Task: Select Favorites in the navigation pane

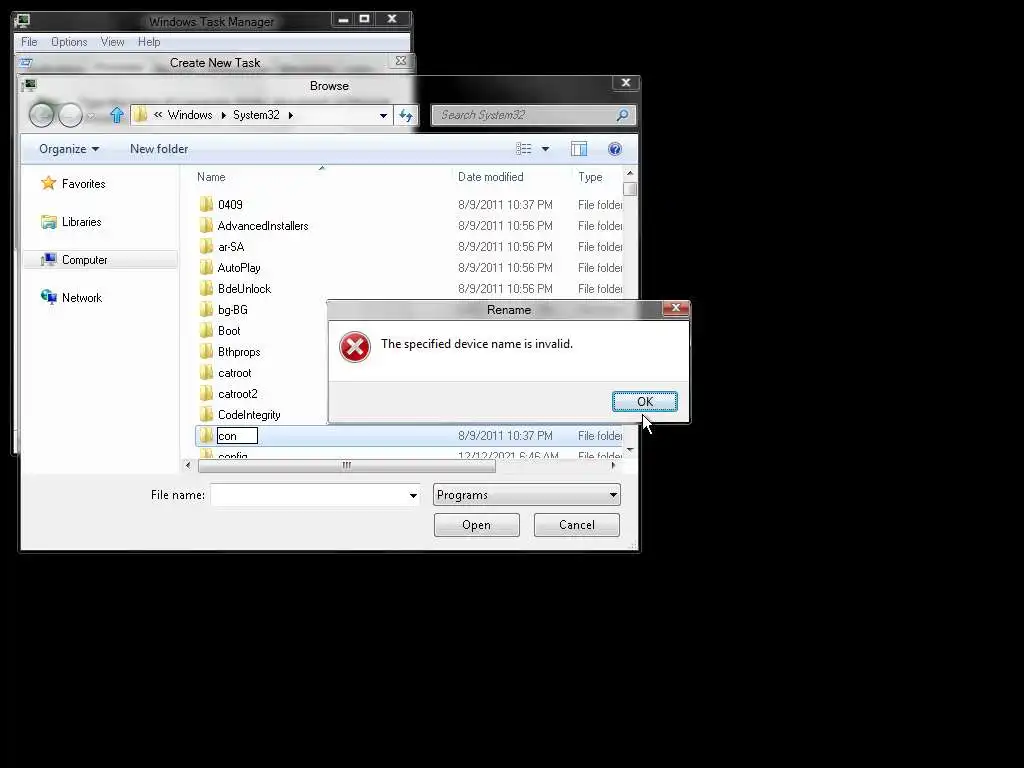Action: (x=84, y=184)
